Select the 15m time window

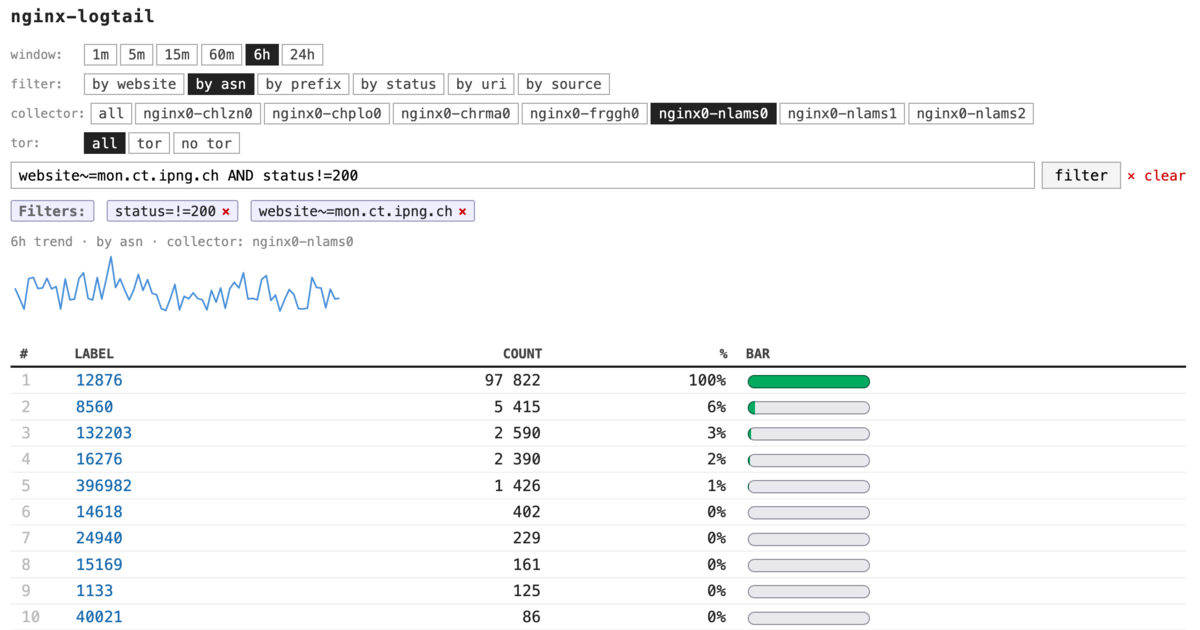178,55
